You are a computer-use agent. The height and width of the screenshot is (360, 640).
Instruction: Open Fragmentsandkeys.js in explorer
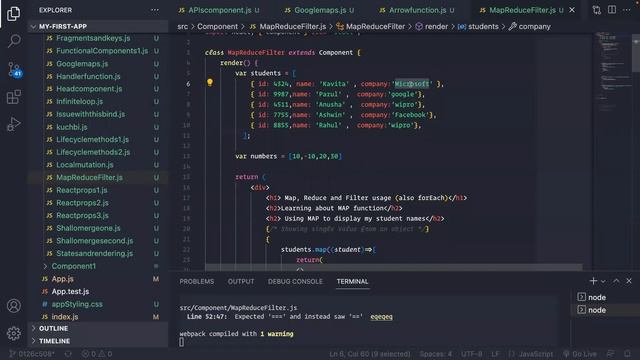point(93,38)
